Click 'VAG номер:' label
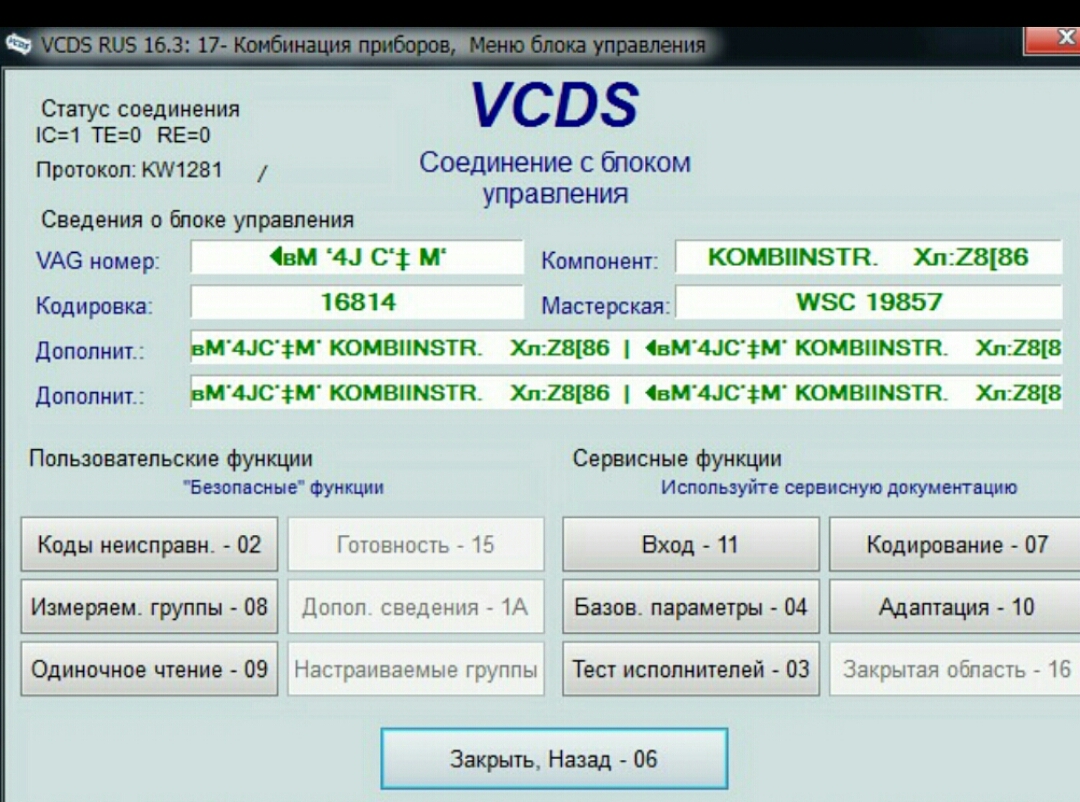 tap(98, 261)
